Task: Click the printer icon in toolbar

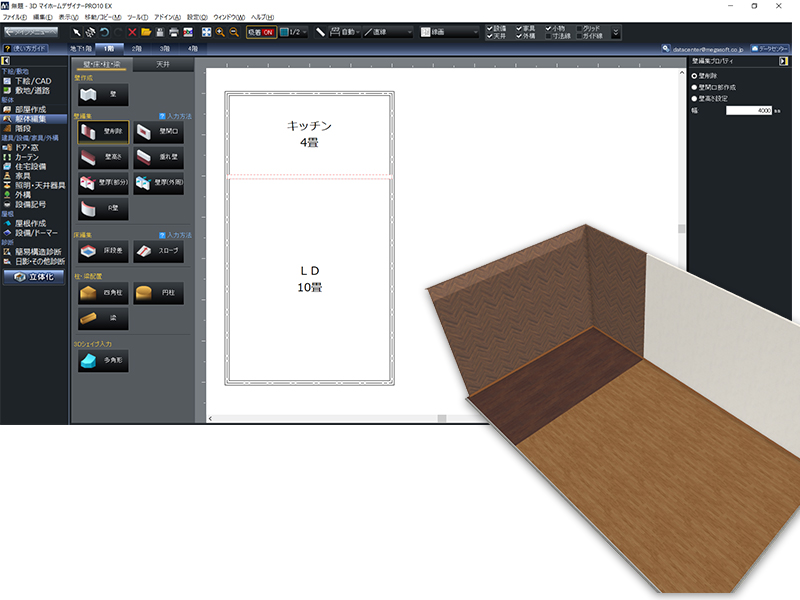Action: (174, 32)
